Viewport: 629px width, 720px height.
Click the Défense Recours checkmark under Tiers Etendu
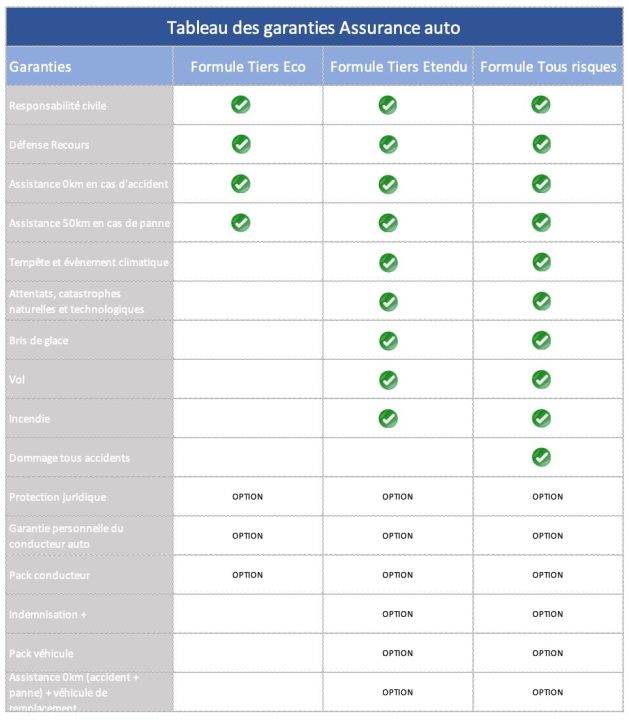[388, 144]
